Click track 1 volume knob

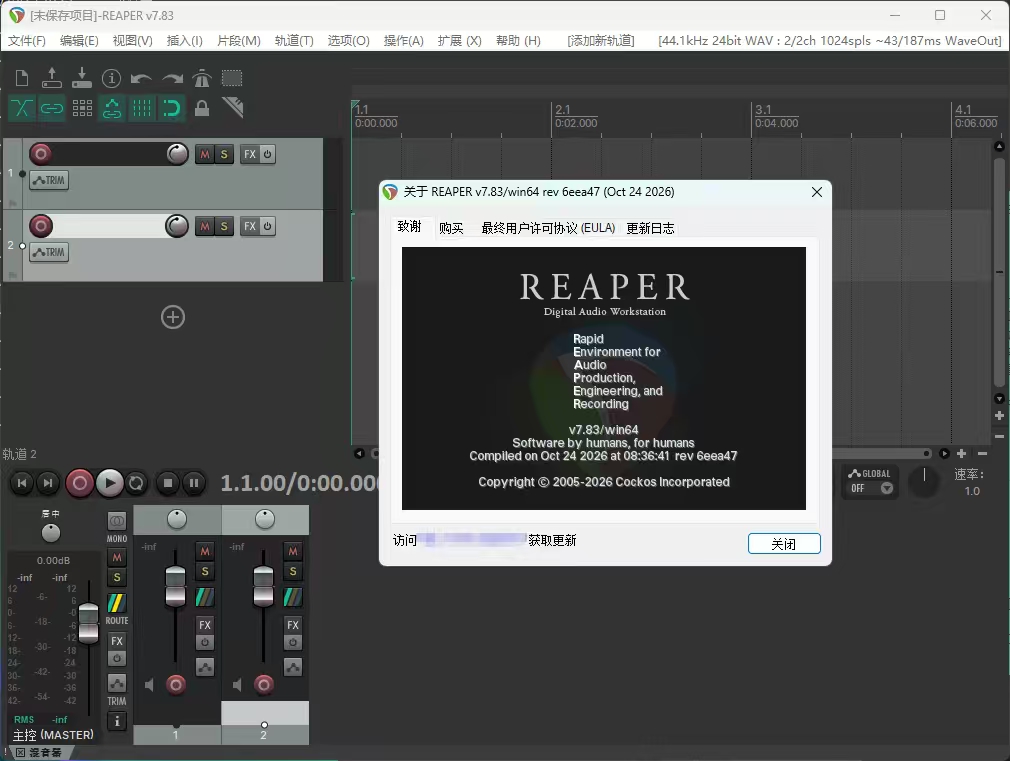177,154
